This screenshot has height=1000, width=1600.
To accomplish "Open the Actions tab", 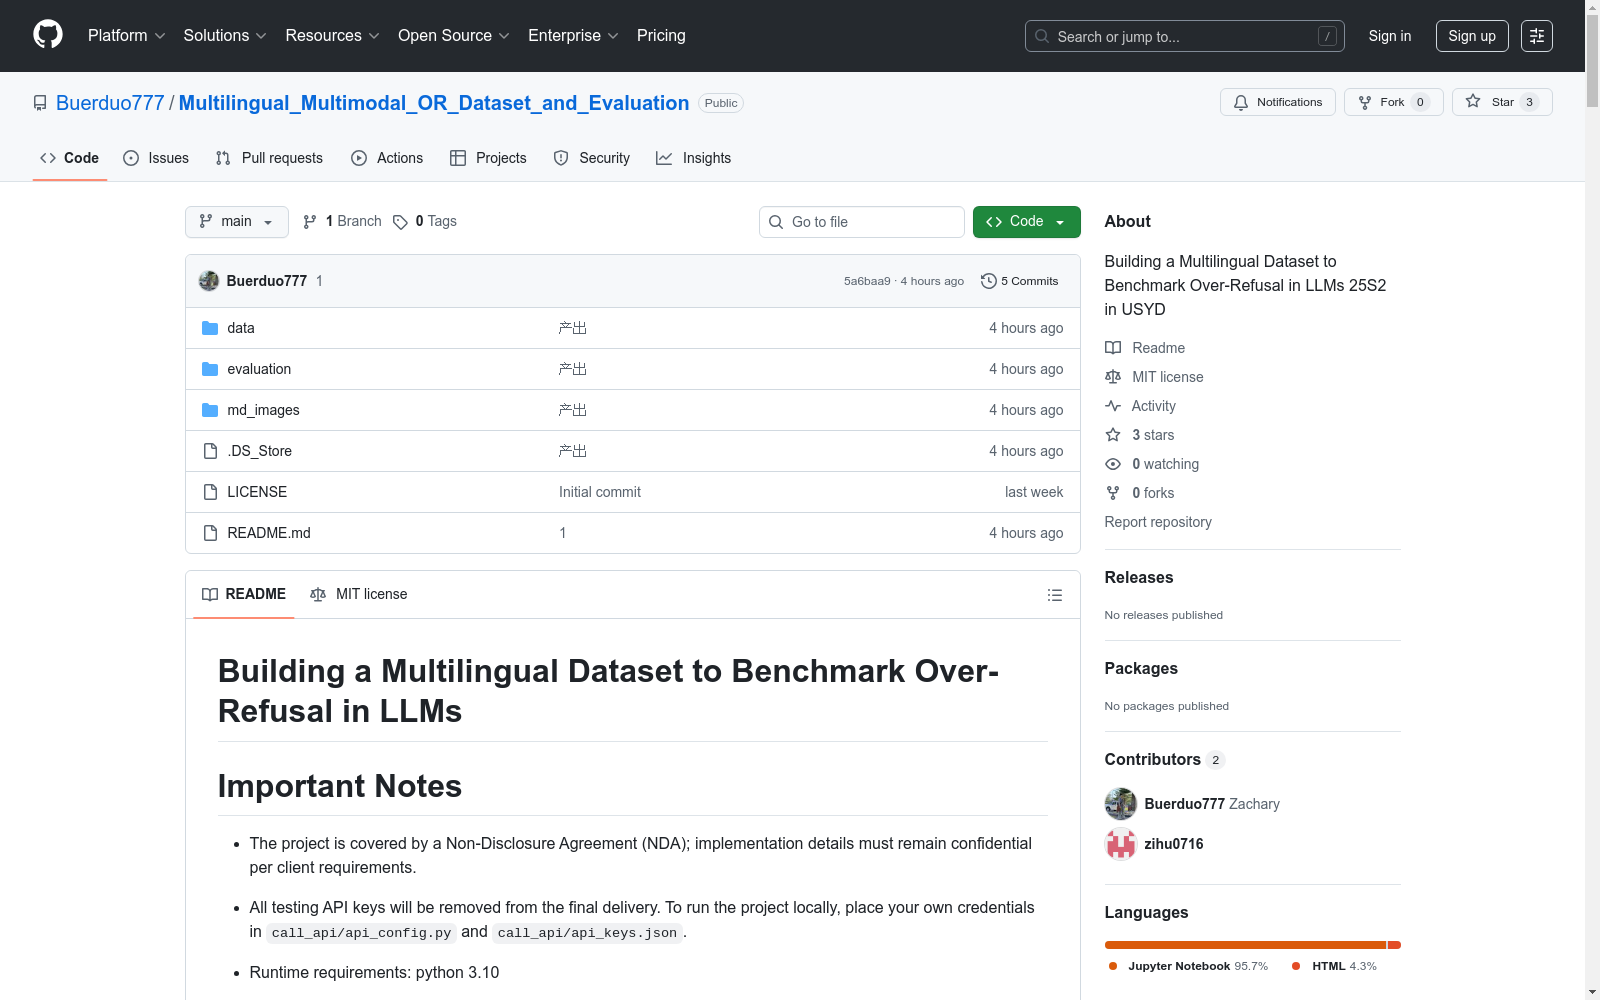I will coord(387,158).
